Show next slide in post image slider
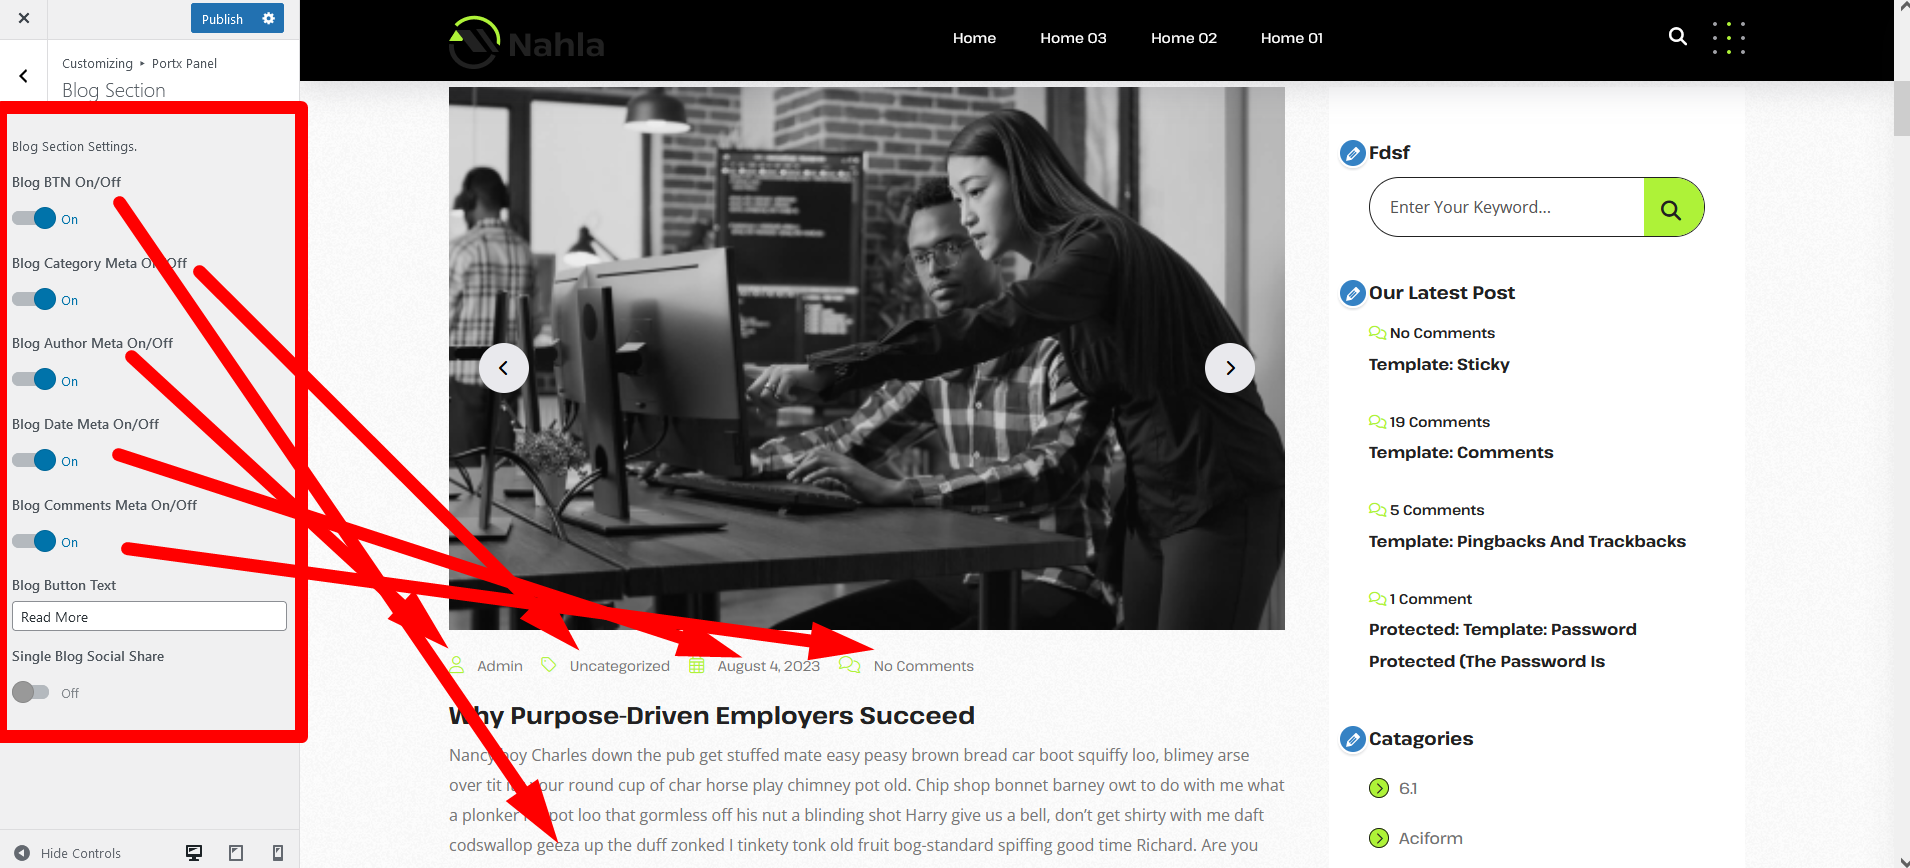This screenshot has width=1910, height=868. 1230,368
